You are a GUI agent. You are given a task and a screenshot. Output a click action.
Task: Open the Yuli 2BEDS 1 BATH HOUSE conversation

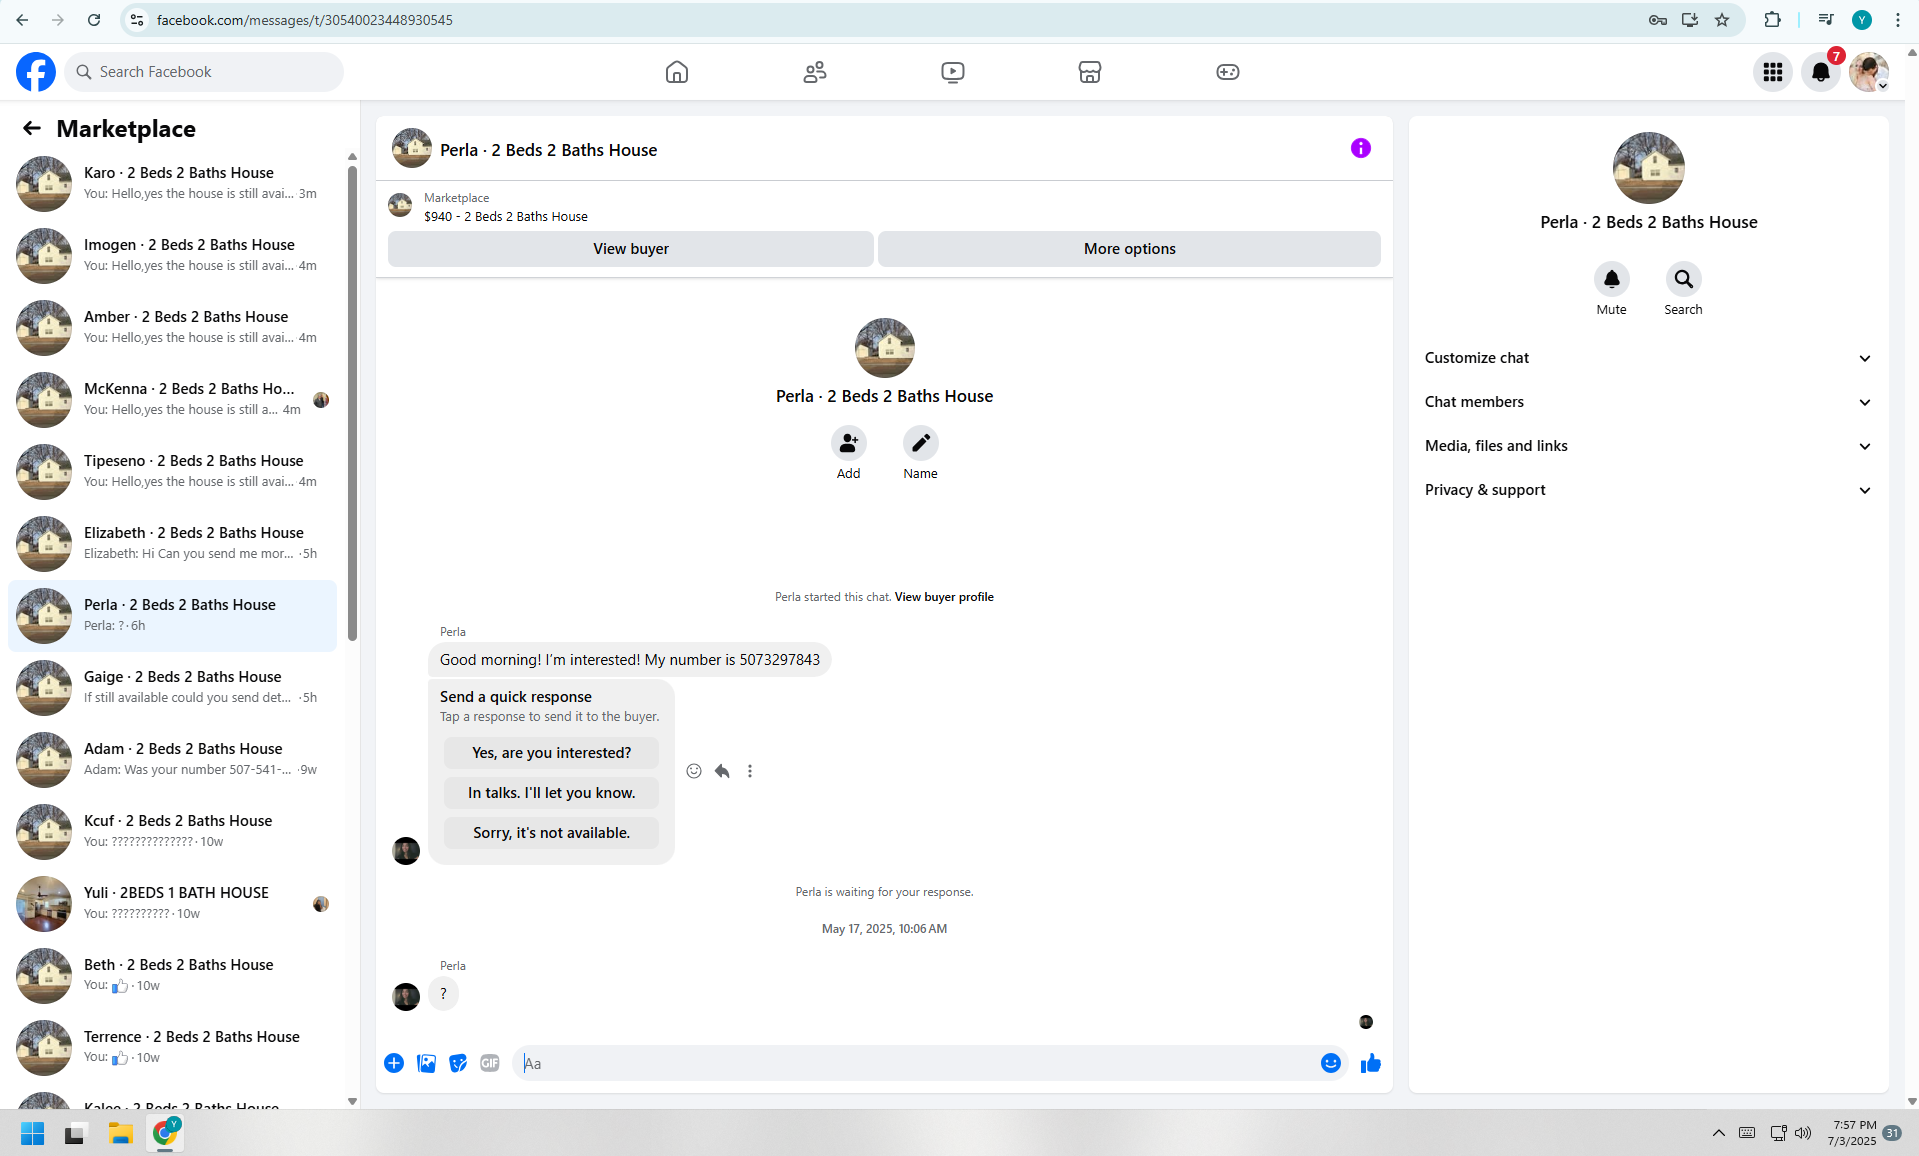tap(172, 904)
